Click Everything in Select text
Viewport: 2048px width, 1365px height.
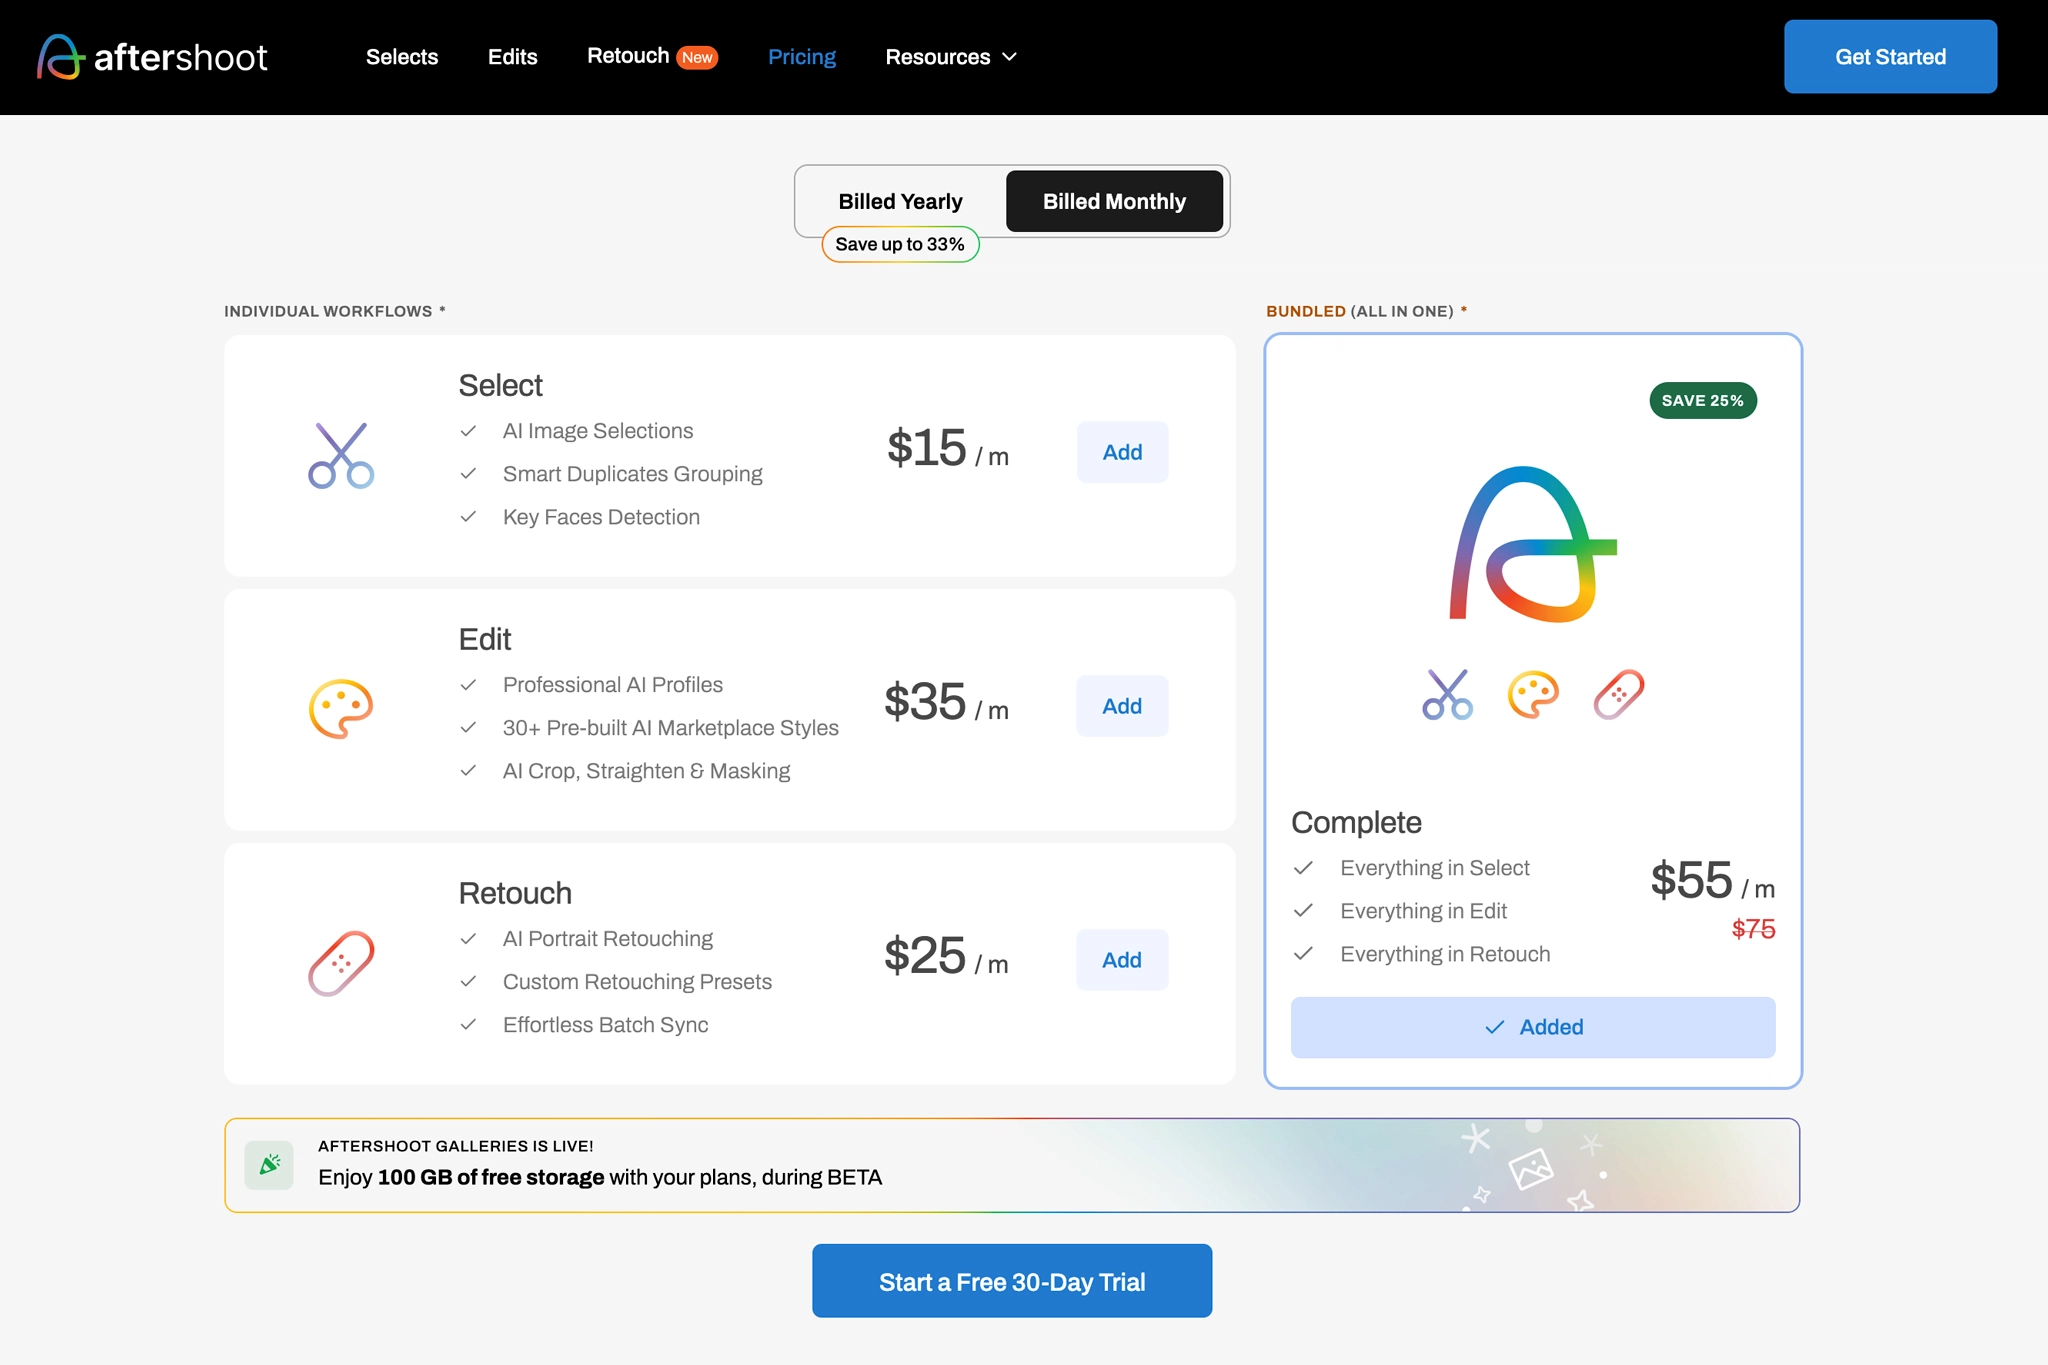point(1435,868)
